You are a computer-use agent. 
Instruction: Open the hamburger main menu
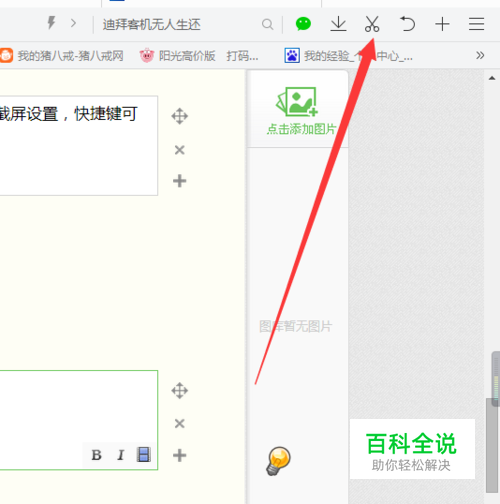(x=476, y=24)
